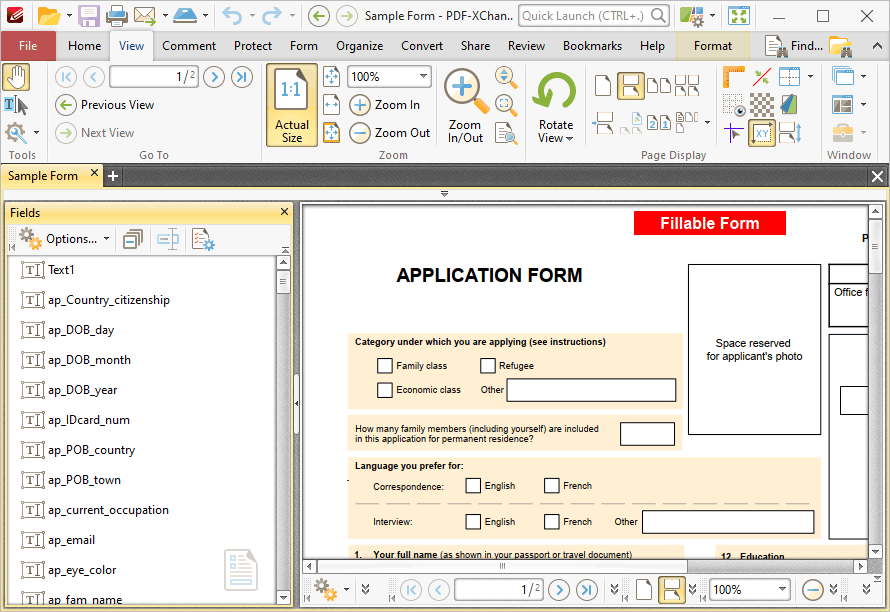Image resolution: width=890 pixels, height=612 pixels.
Task: Go to last page in ribbon
Action: [x=242, y=77]
